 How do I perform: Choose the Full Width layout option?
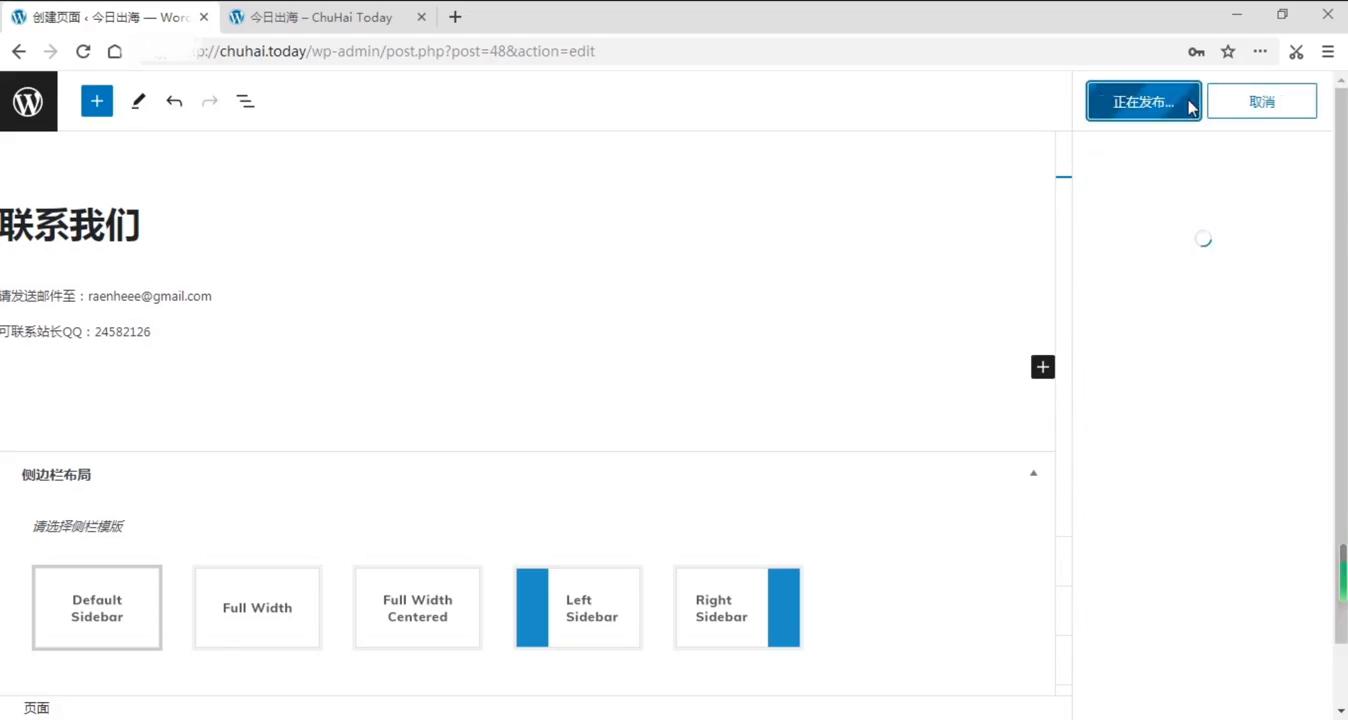click(x=257, y=608)
